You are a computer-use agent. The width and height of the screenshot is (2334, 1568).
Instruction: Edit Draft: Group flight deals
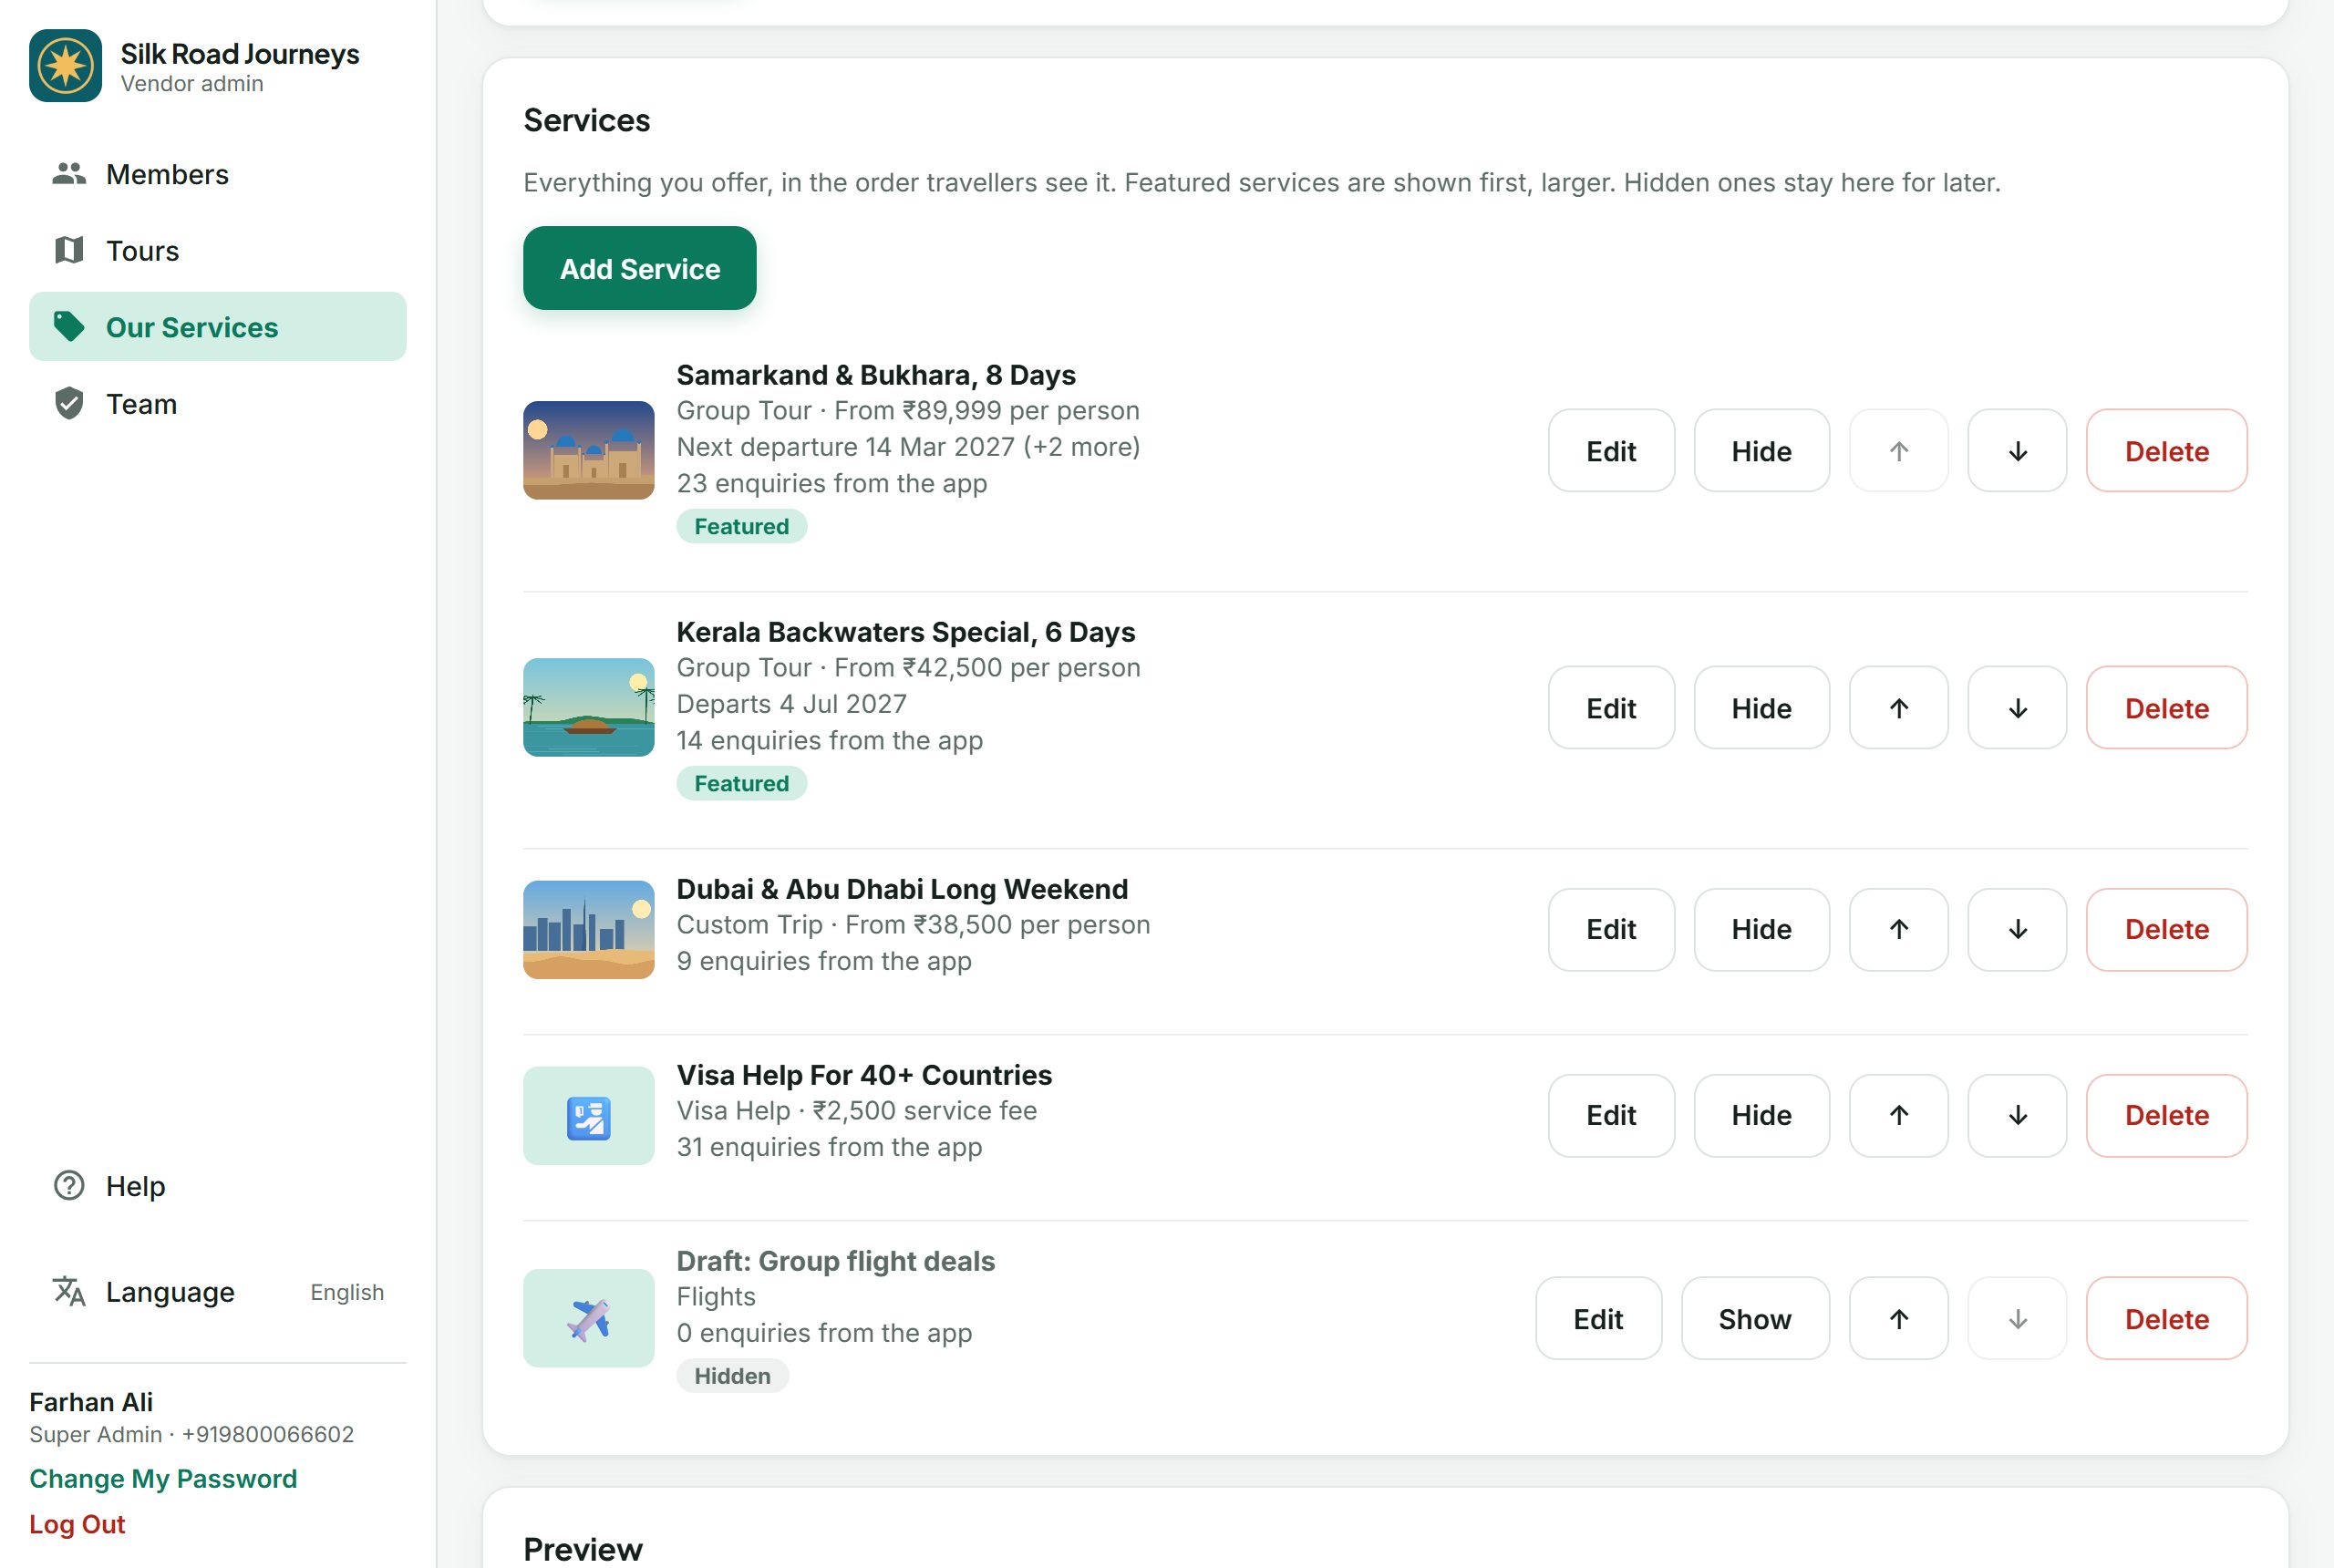(1598, 1318)
